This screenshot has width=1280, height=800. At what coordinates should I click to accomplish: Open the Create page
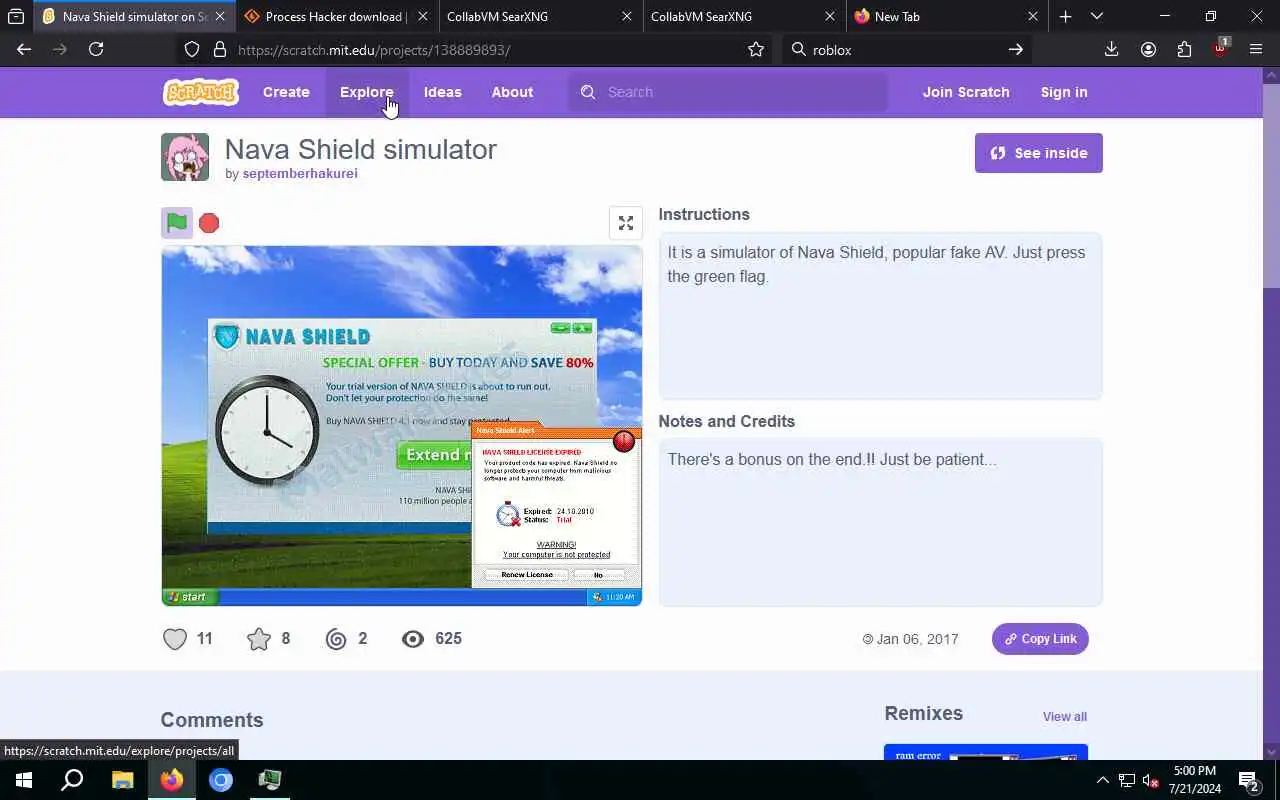(x=286, y=92)
